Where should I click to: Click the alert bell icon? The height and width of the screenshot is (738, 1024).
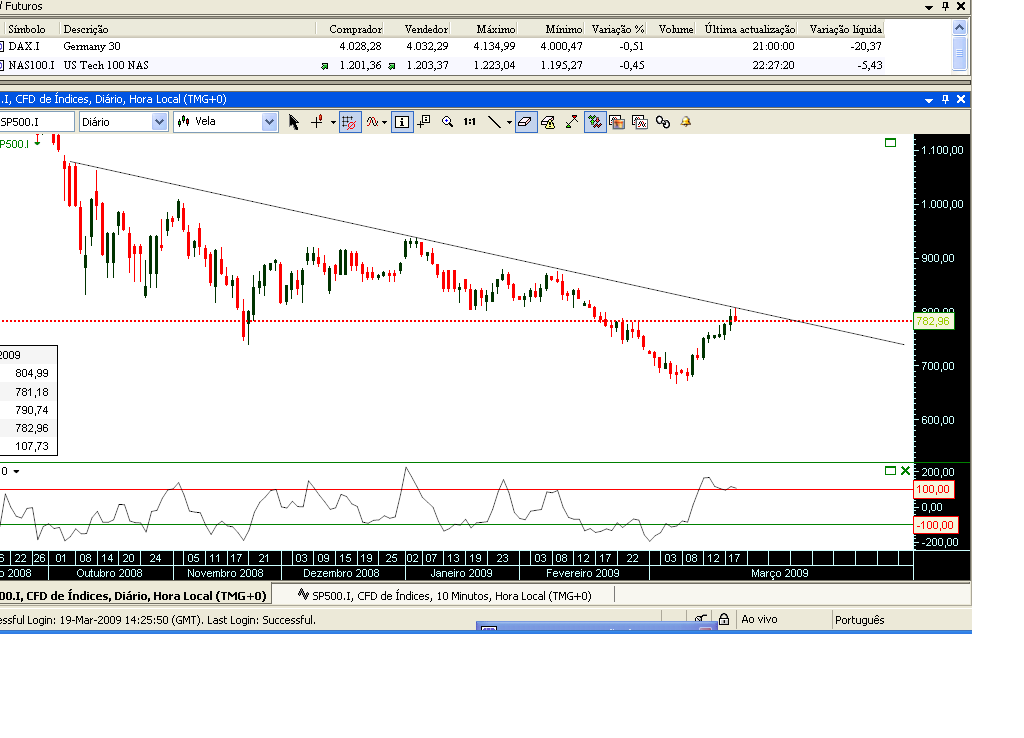[x=686, y=122]
